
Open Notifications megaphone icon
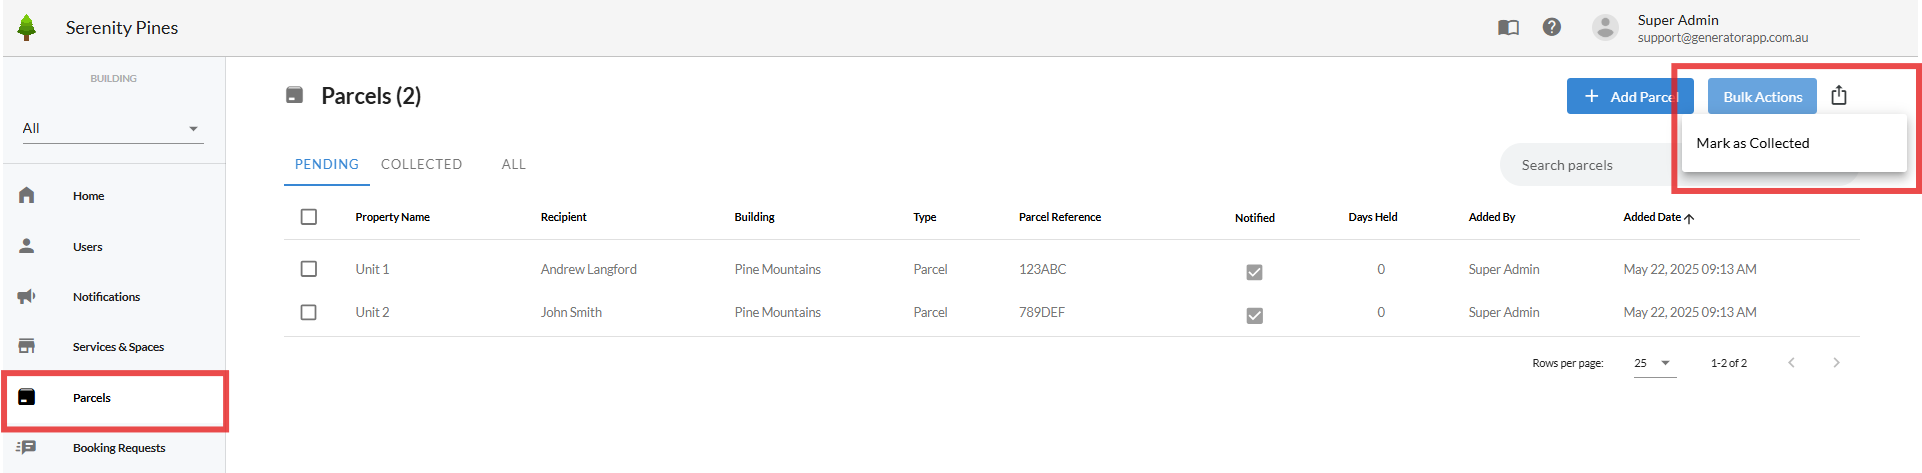tap(27, 296)
